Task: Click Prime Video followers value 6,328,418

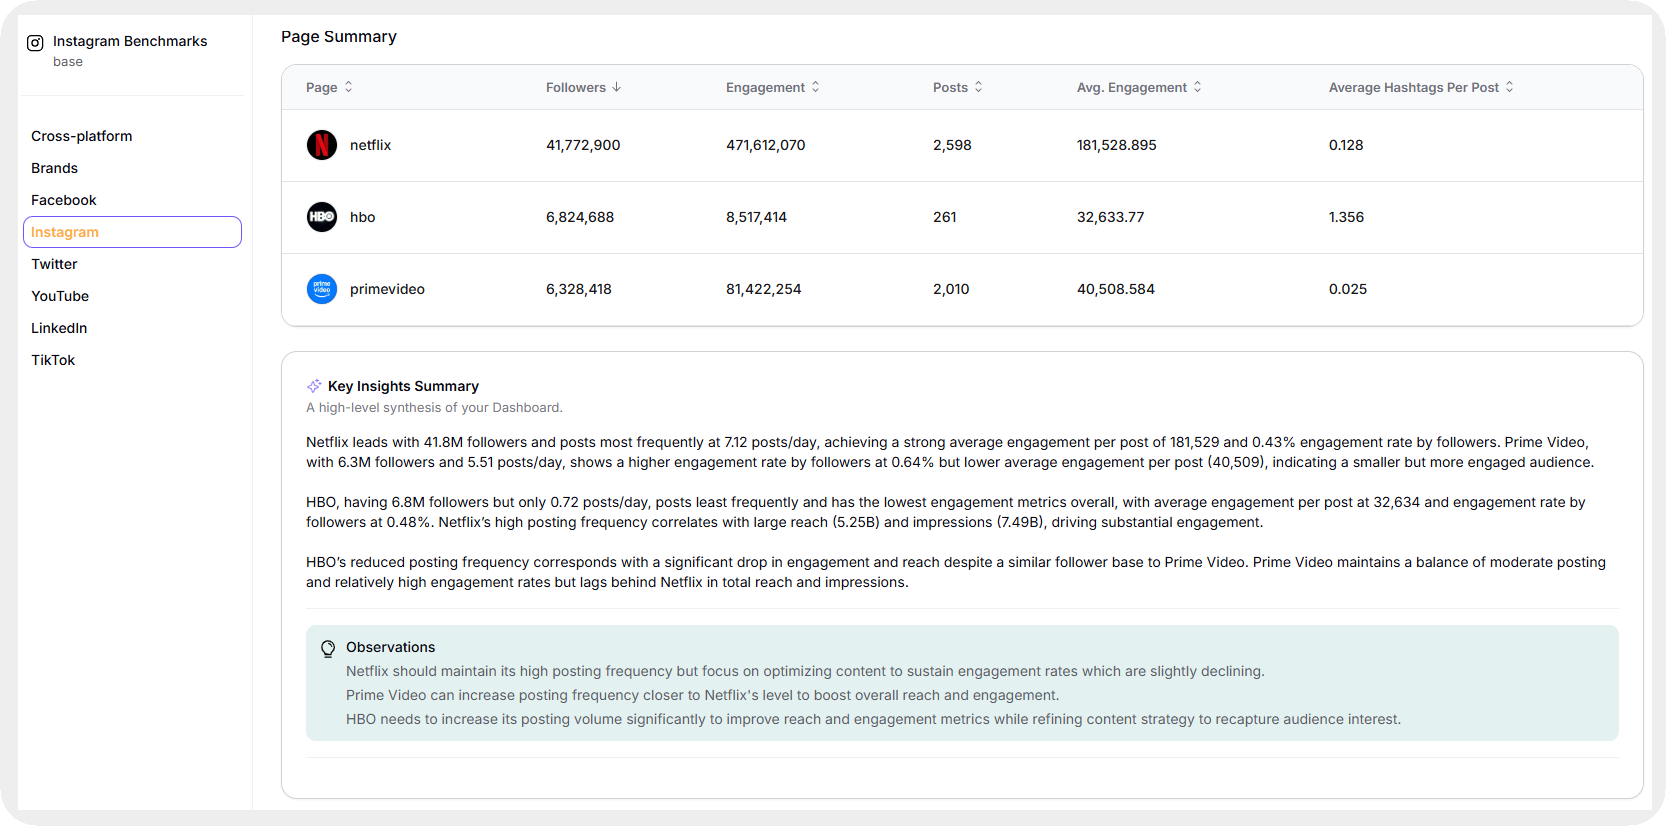Action: (579, 289)
